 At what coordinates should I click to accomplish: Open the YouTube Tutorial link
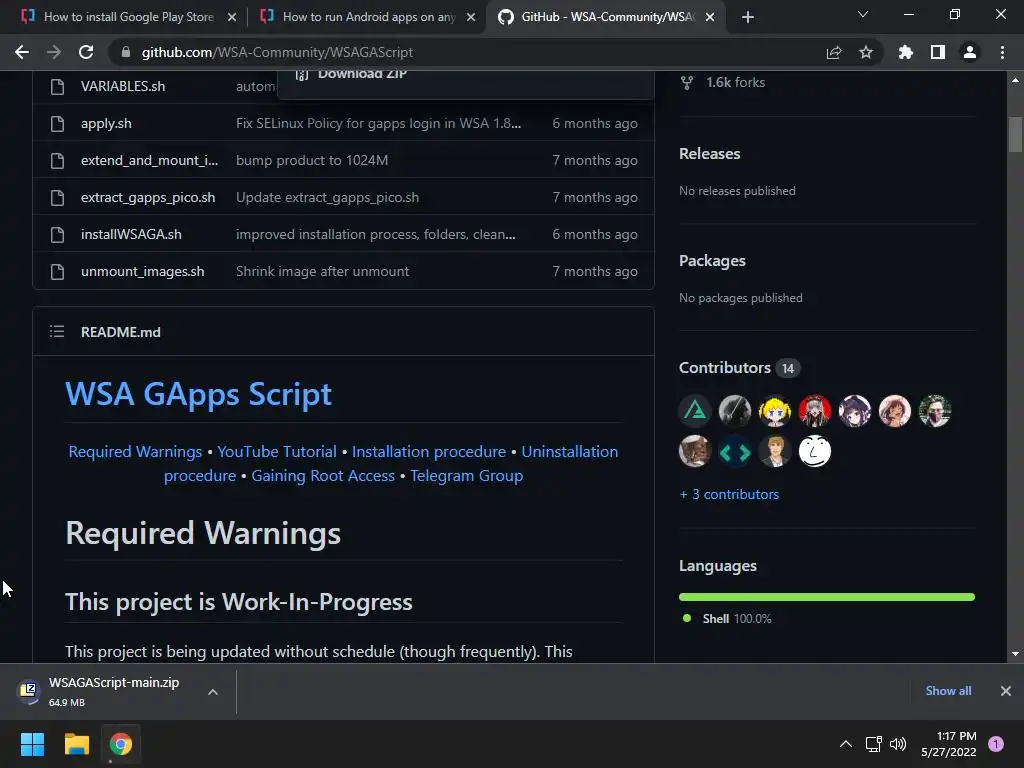(277, 452)
